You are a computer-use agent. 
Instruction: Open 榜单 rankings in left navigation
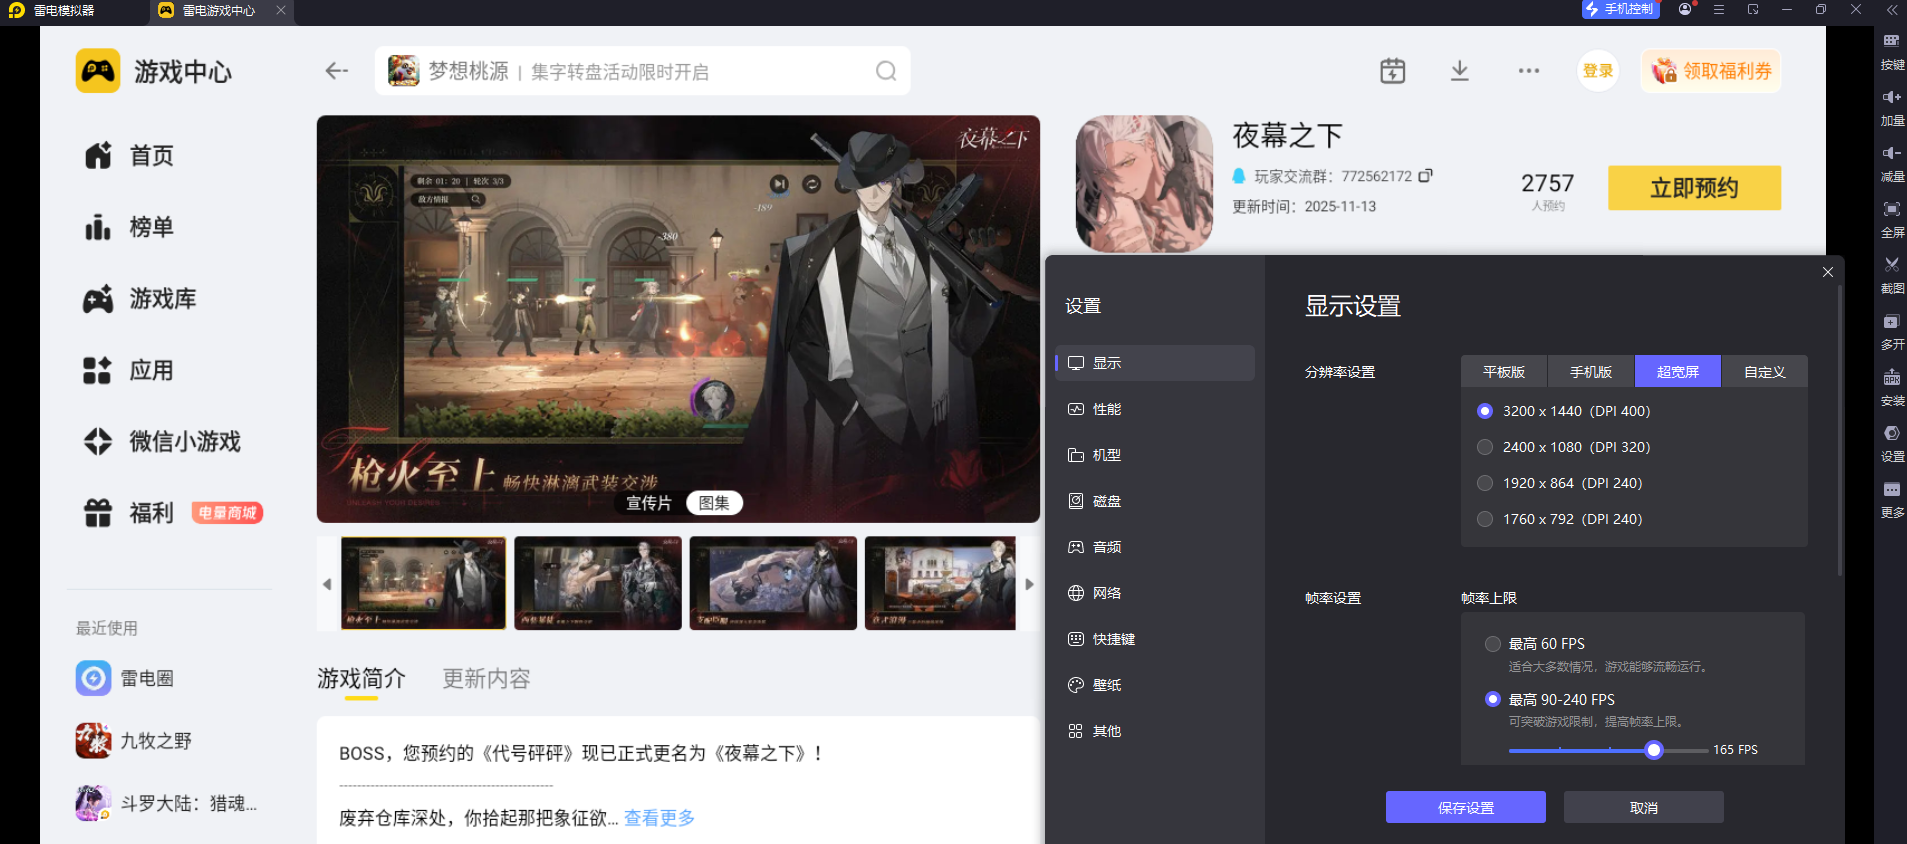click(x=129, y=227)
